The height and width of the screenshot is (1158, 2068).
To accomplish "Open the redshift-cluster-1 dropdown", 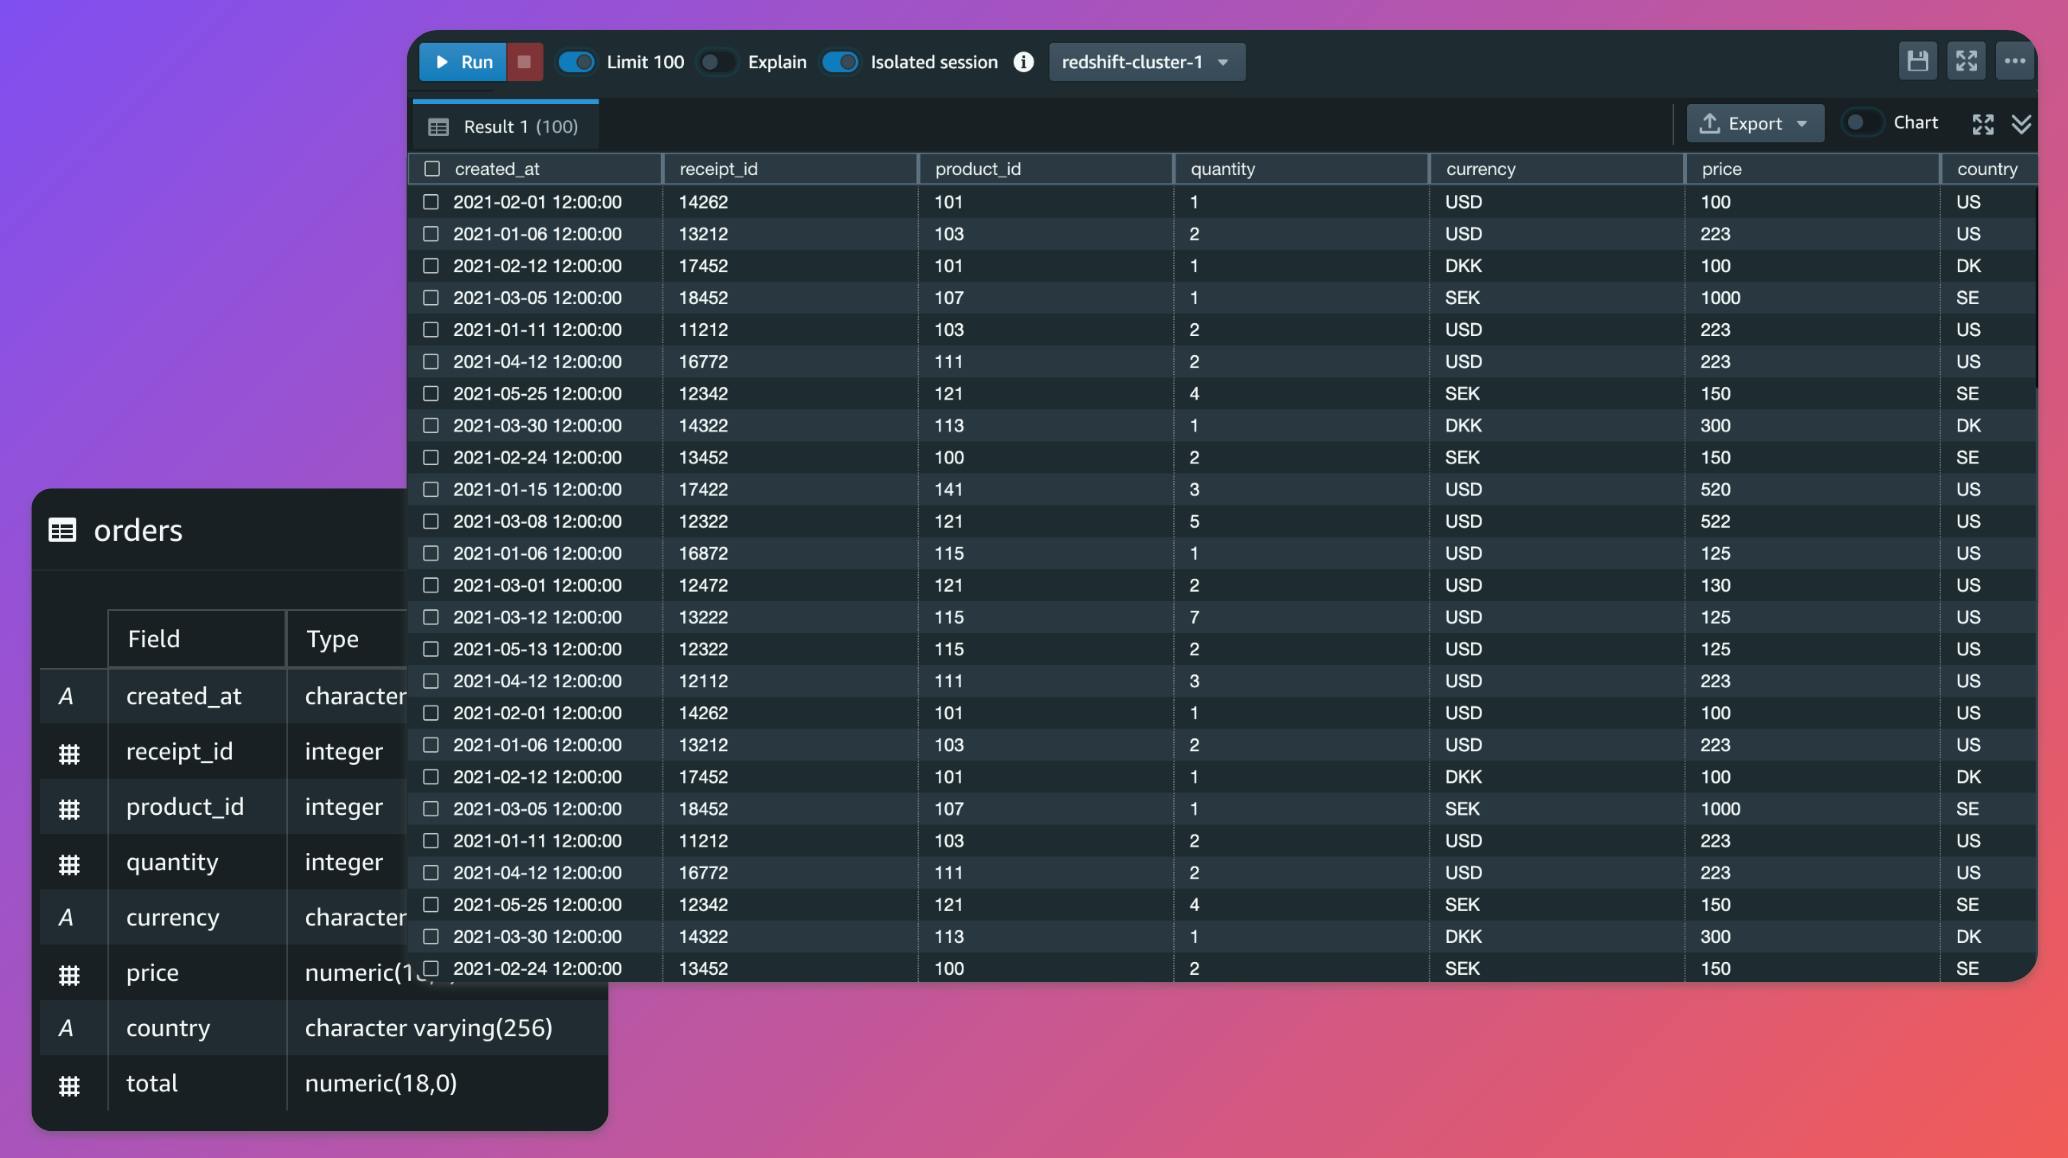I will (1146, 61).
